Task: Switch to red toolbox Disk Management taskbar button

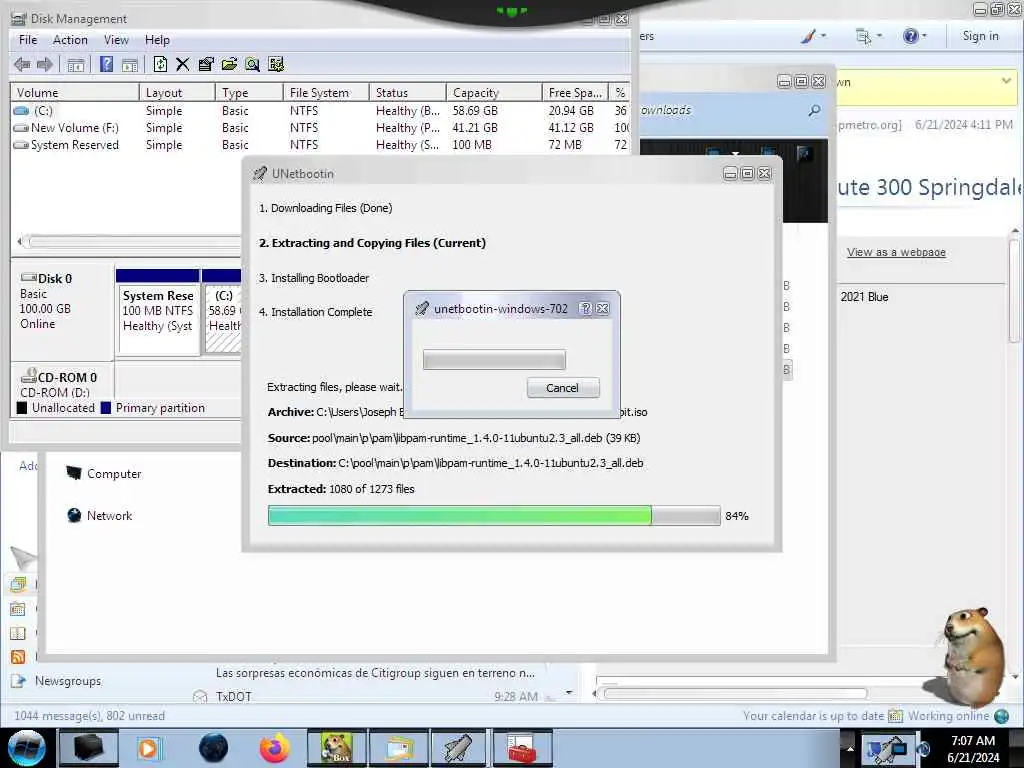Action: coord(522,748)
